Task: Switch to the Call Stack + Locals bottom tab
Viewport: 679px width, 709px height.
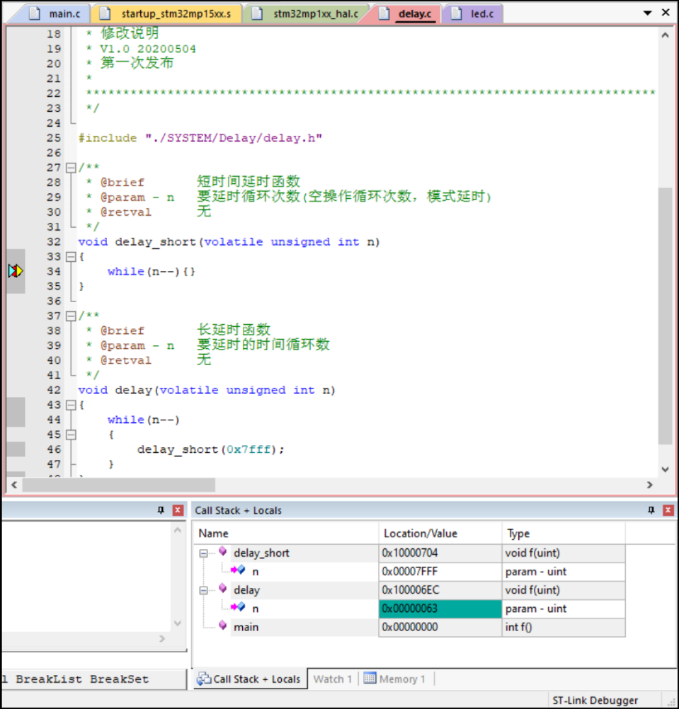Action: [250, 679]
